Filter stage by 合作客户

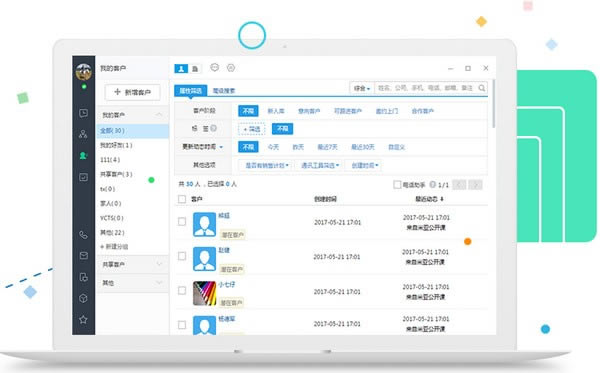pos(422,111)
